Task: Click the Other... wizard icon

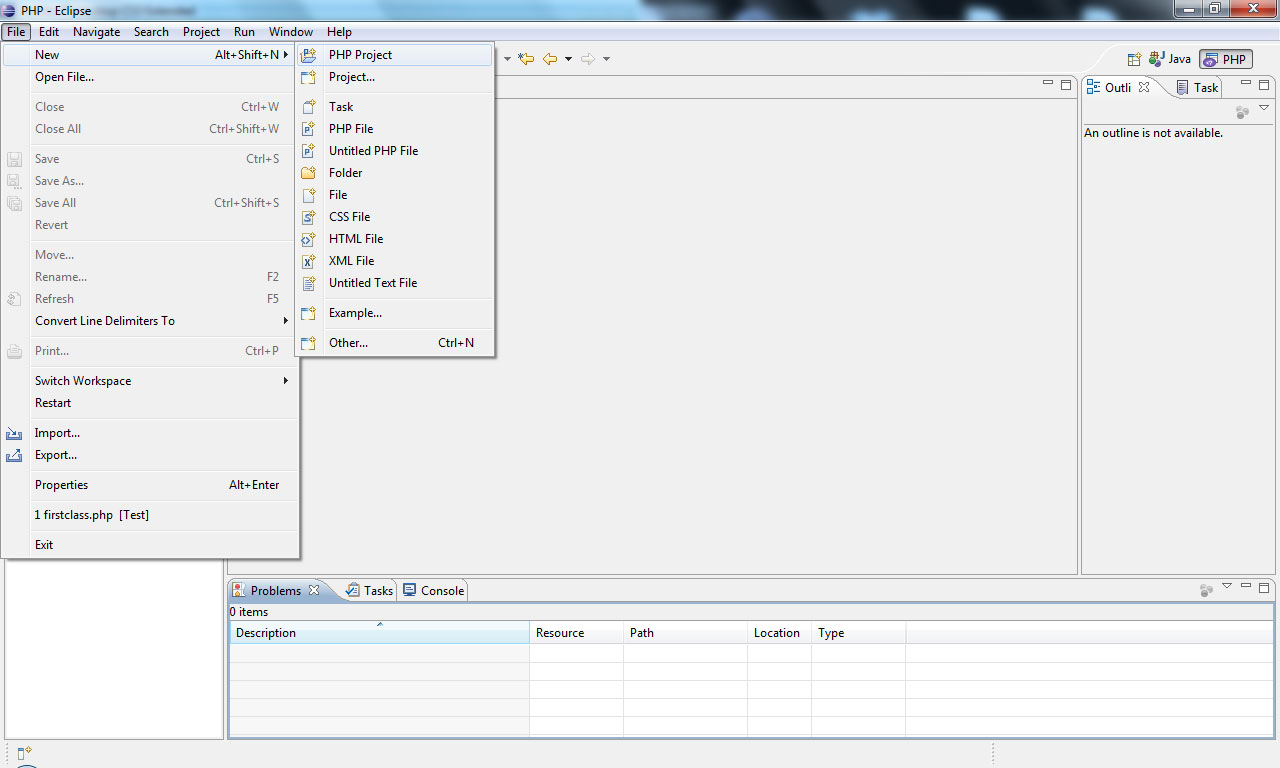Action: click(x=309, y=343)
